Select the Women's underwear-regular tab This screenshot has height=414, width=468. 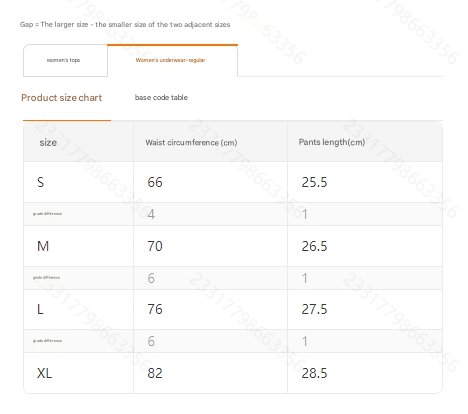tap(172, 60)
